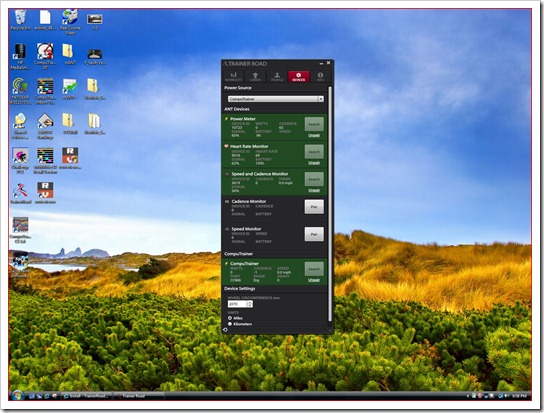
Task: Unpair the CompuTrainer device
Action: pyautogui.click(x=314, y=280)
